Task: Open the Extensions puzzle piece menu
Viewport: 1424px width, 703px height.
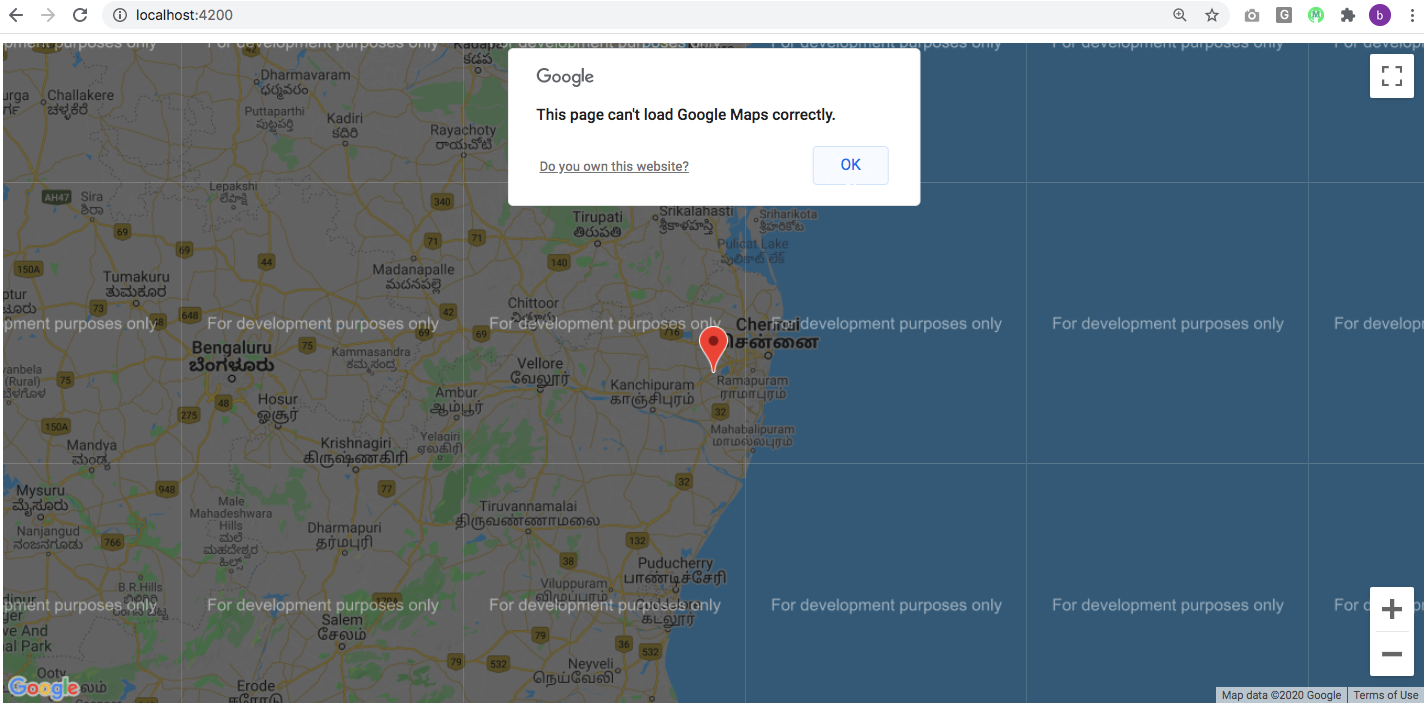Action: coord(1348,15)
